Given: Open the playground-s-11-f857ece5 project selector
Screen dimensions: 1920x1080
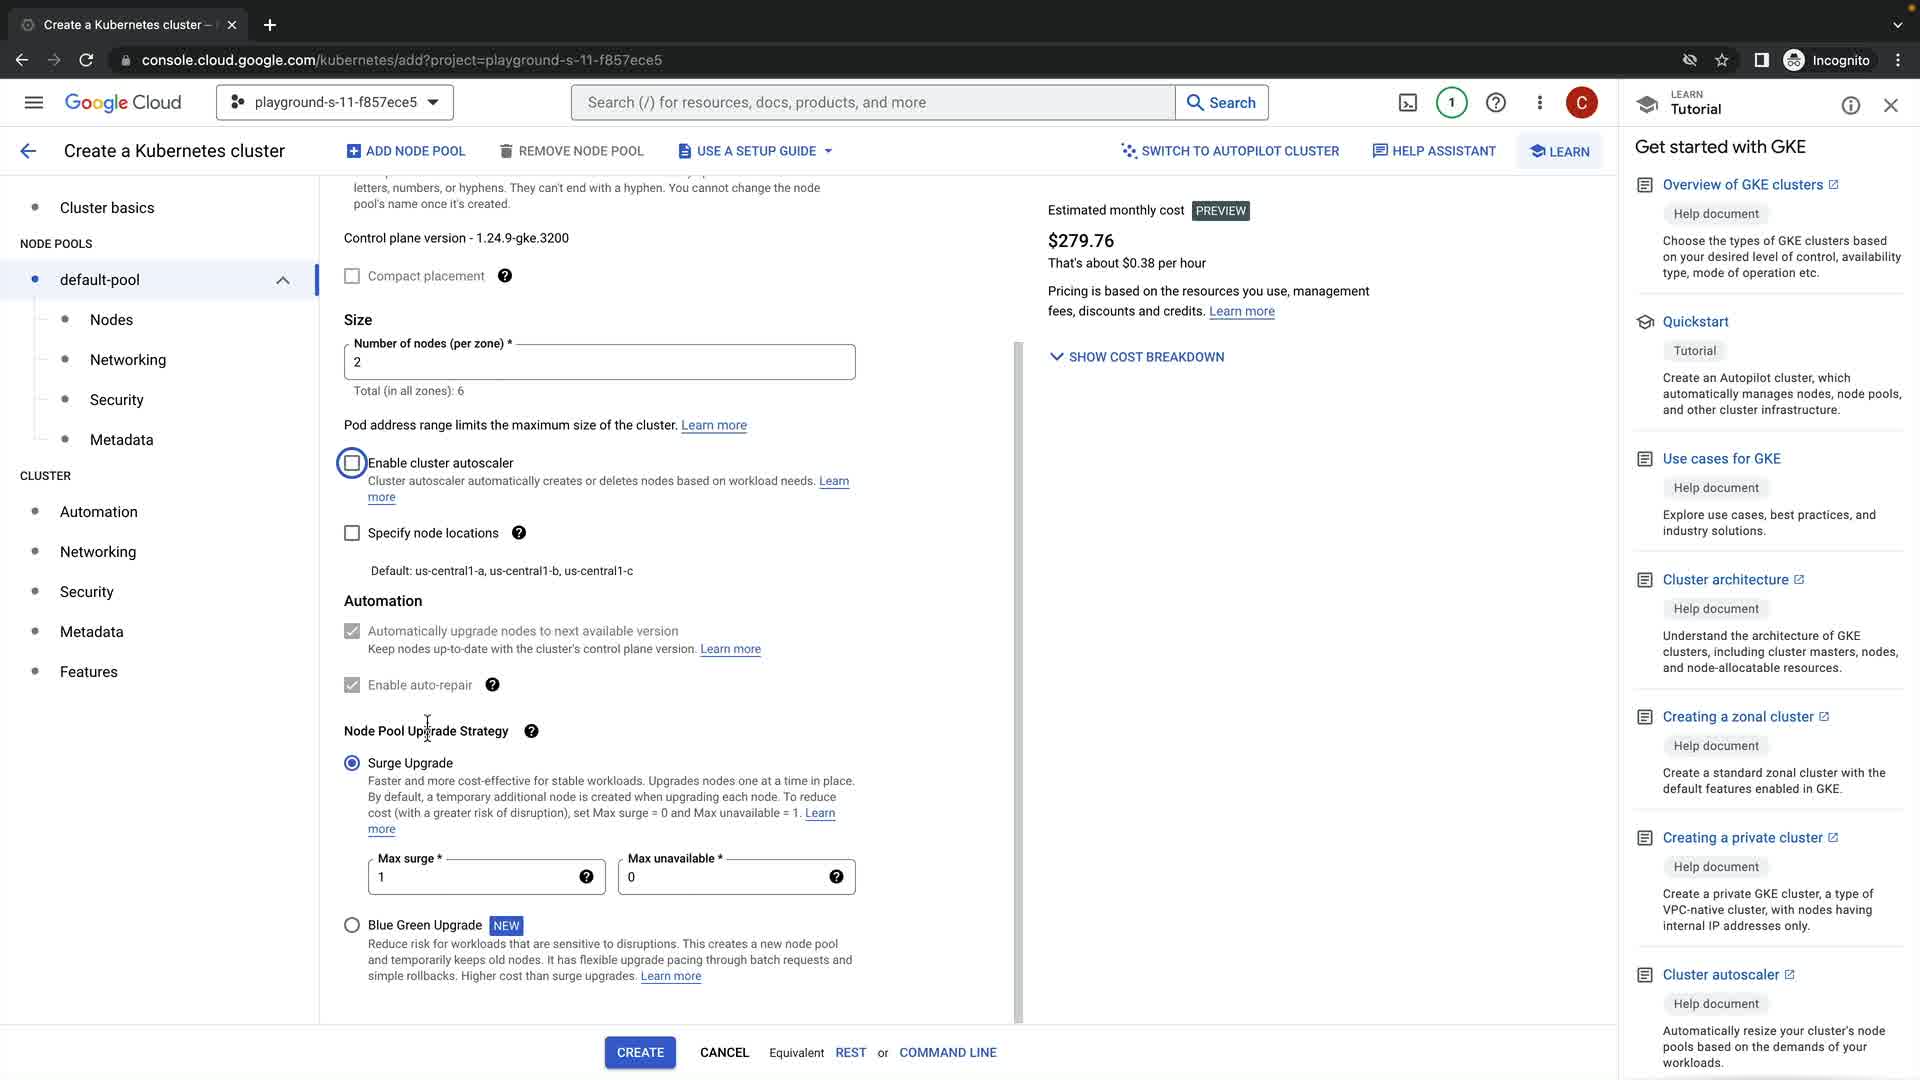Looking at the screenshot, I should [335, 103].
